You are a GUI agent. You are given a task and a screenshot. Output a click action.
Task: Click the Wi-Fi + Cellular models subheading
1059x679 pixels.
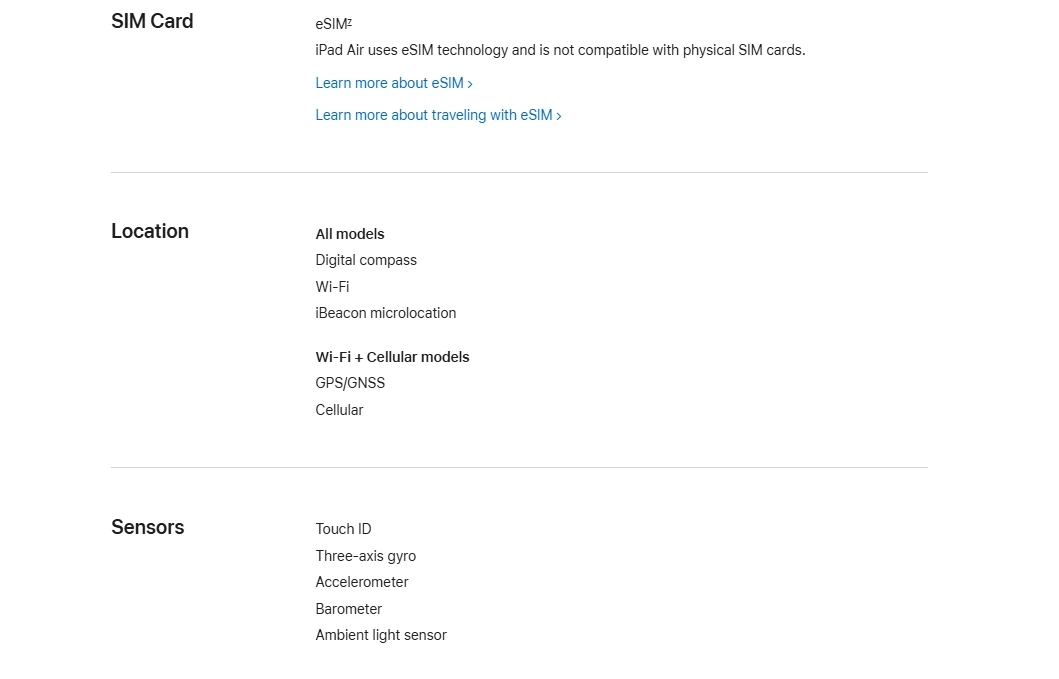click(x=392, y=357)
